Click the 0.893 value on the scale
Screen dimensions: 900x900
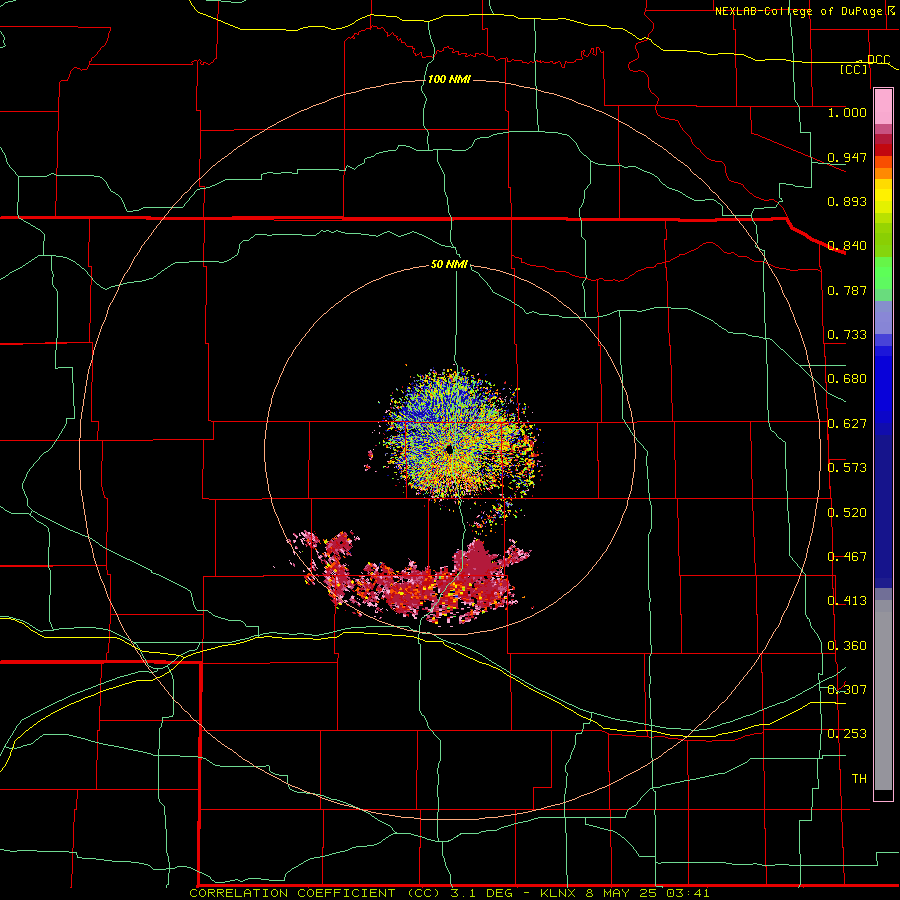point(847,201)
